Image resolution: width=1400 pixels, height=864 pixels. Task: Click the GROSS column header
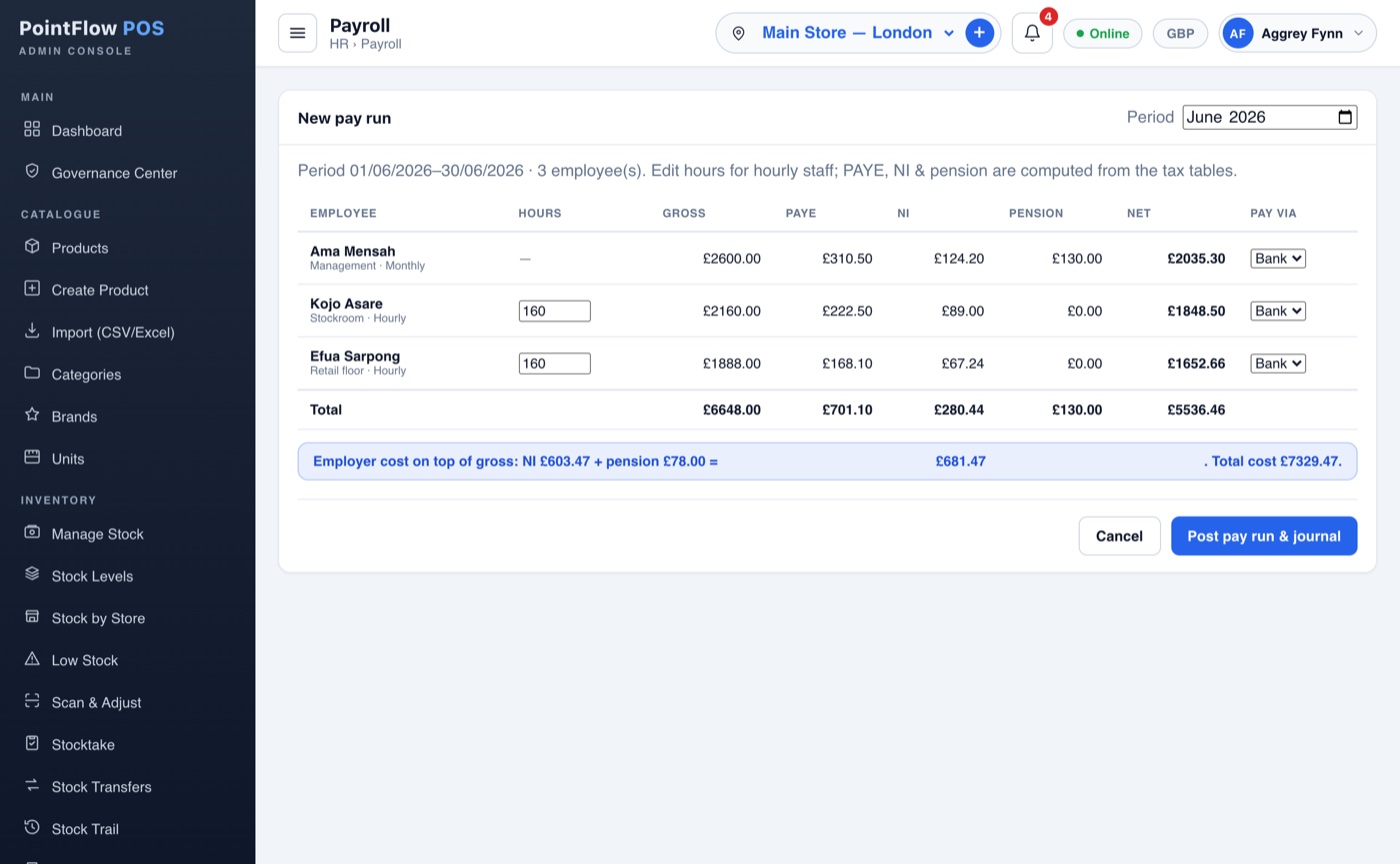pos(684,213)
